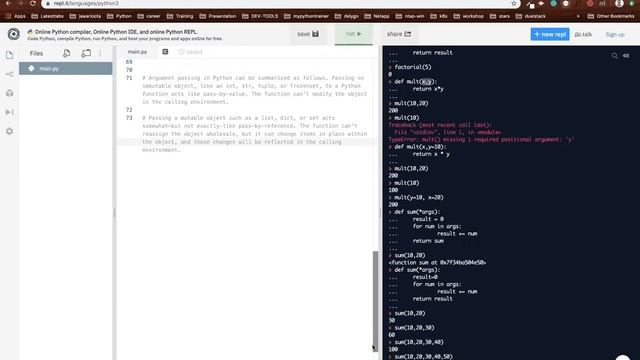Open the dualstack bookmark folder
Image resolution: width=640 pixels, height=360 pixels.
[531, 16]
